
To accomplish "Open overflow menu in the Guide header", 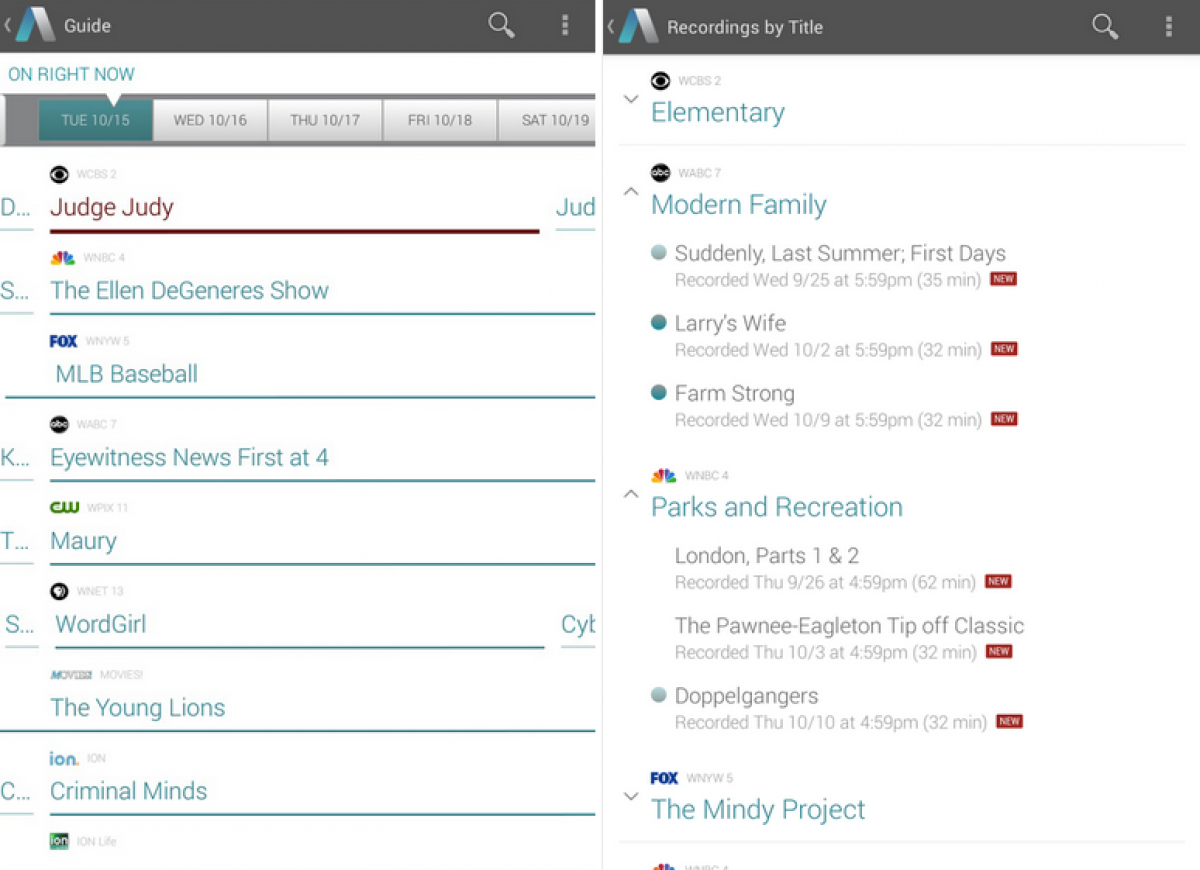I will tap(565, 26).
